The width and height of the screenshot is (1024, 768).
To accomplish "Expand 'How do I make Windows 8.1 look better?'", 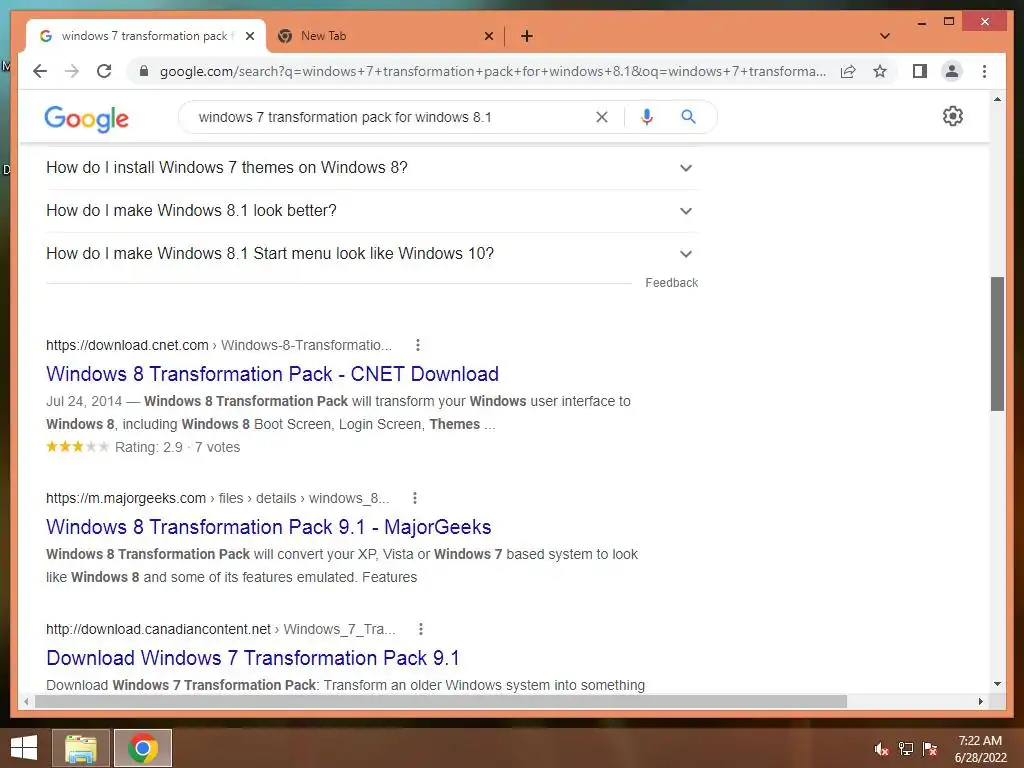I will tap(372, 211).
